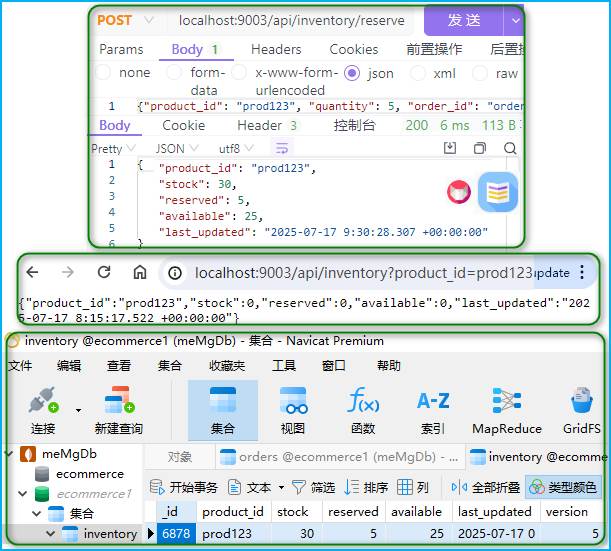Click the 排序 sort button
The height and width of the screenshot is (551, 611).
coord(366,487)
